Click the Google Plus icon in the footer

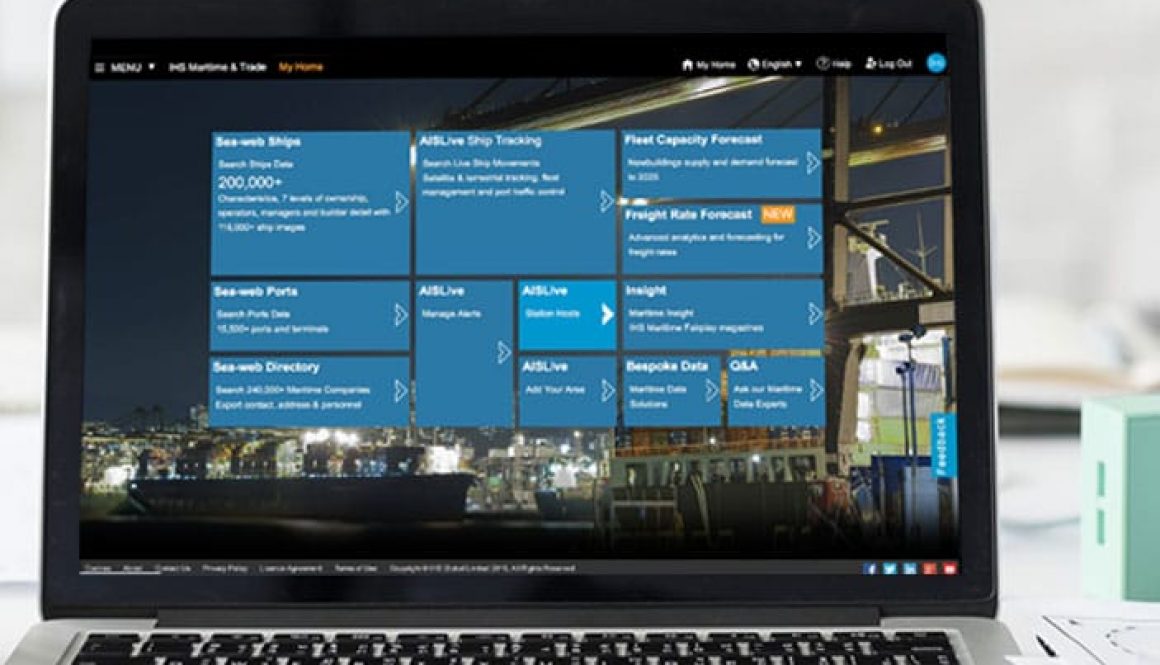(930, 568)
